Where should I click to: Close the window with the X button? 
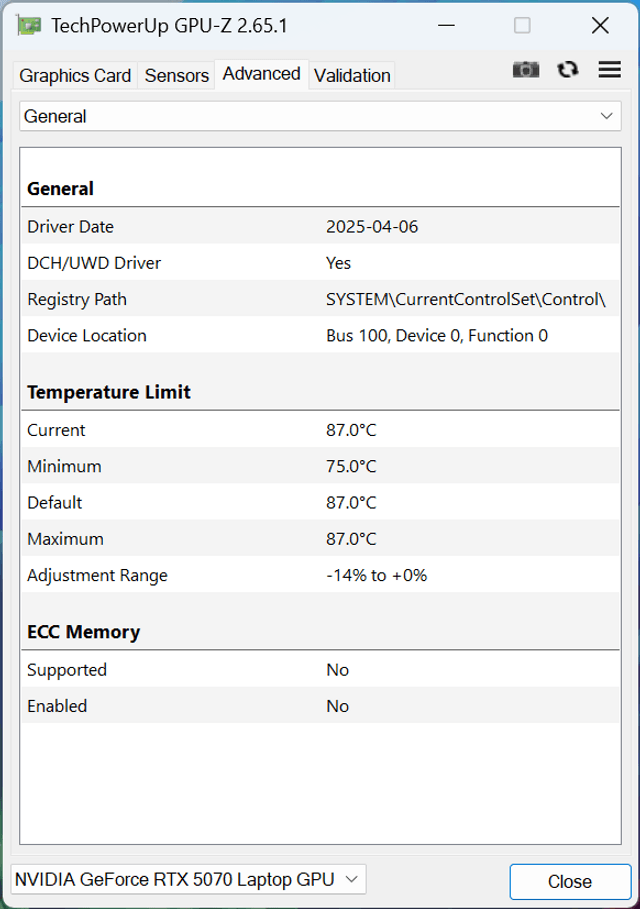[x=600, y=26]
